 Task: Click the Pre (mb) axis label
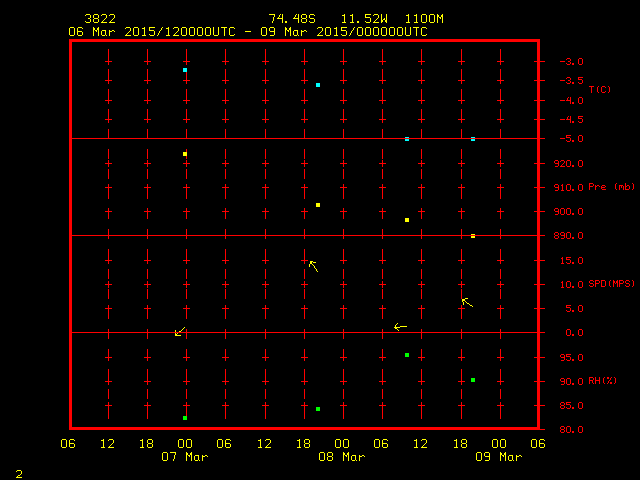point(611,187)
